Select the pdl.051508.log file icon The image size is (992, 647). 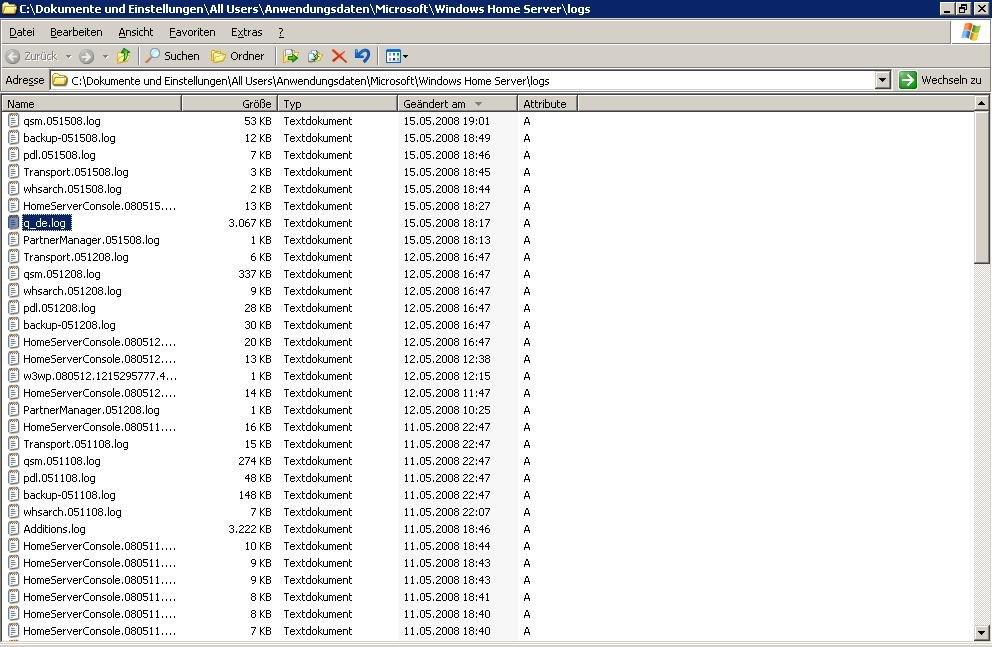tap(13, 155)
